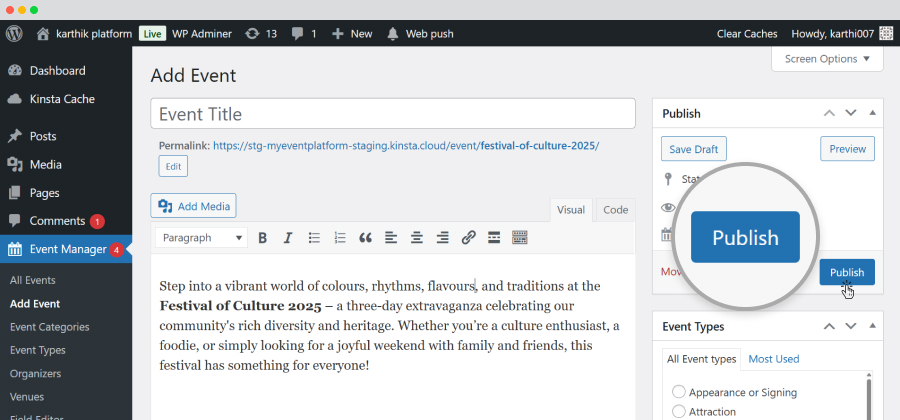Image resolution: width=900 pixels, height=420 pixels.
Task: Open Event Categories submenu
Action: (x=49, y=327)
